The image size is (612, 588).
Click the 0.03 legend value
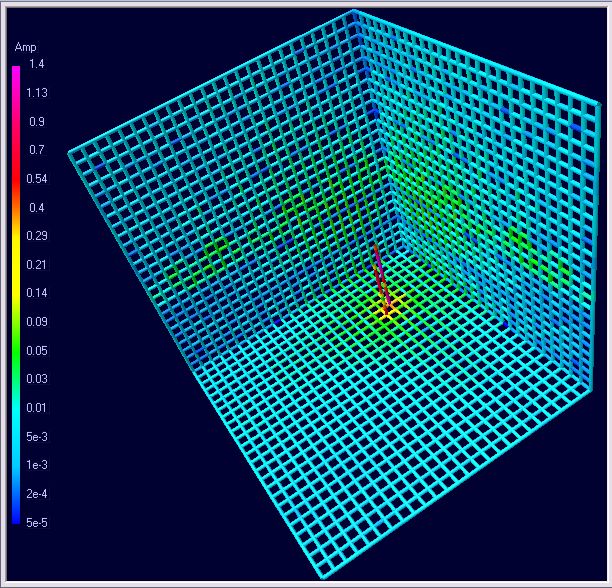click(x=37, y=378)
